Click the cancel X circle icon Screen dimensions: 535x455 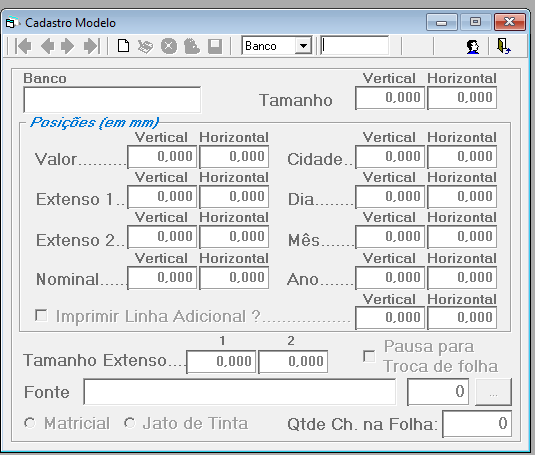(x=169, y=46)
